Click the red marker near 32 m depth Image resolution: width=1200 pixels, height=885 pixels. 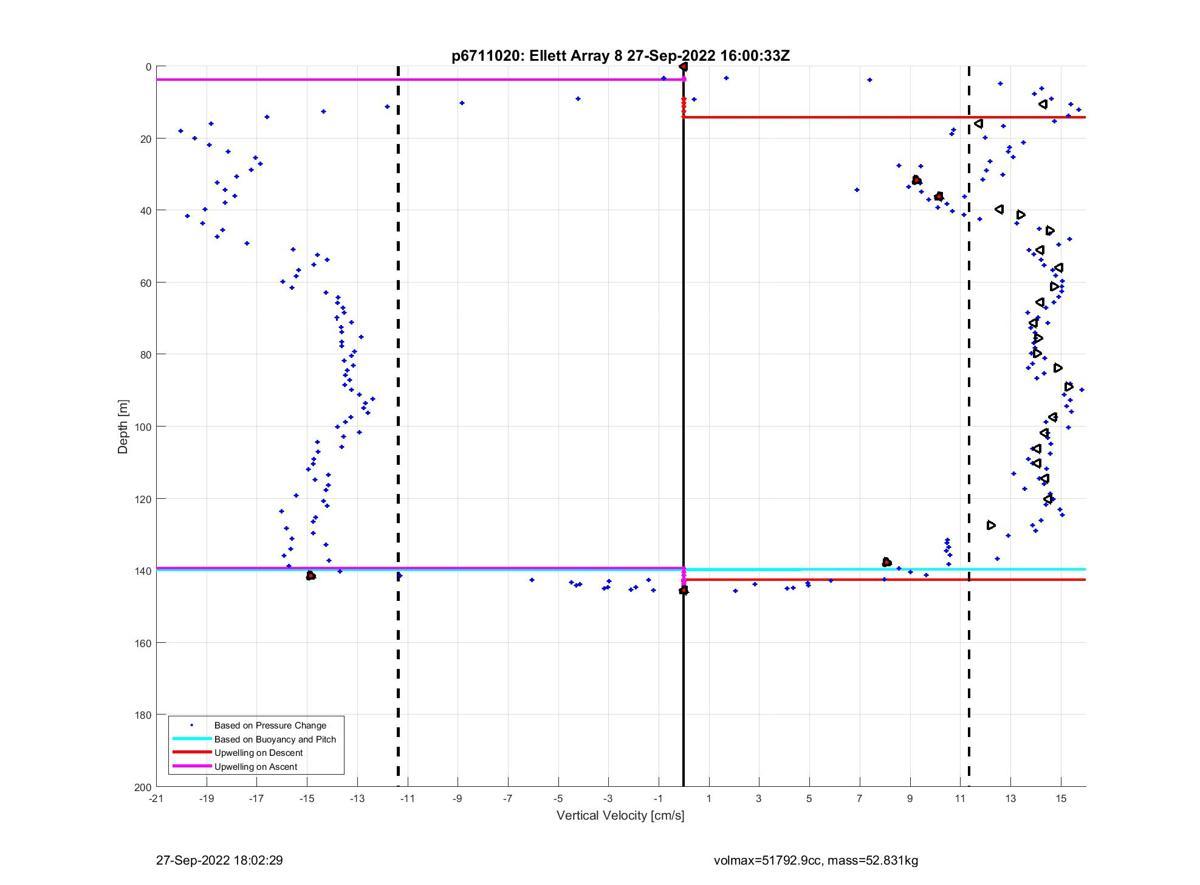(917, 180)
